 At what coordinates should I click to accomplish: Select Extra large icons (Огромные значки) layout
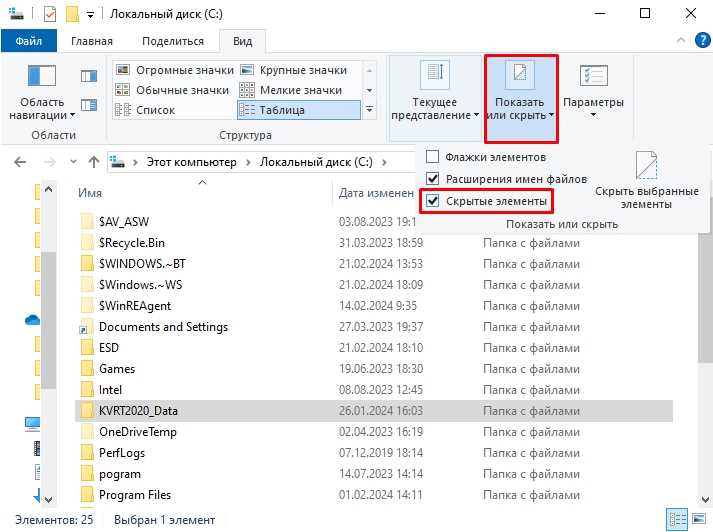point(175,70)
